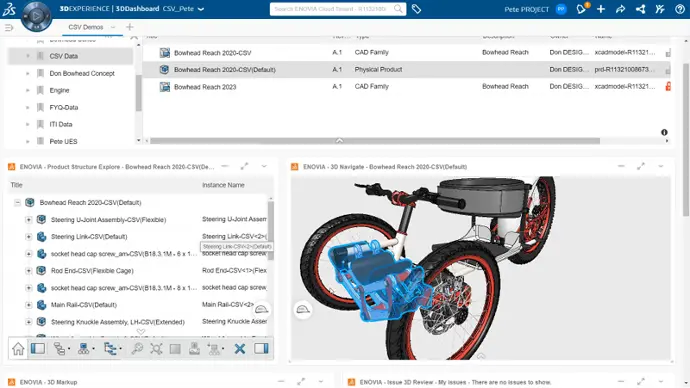Click the Home icon in structure toolbar
The height and width of the screenshot is (388, 690).
(18, 349)
